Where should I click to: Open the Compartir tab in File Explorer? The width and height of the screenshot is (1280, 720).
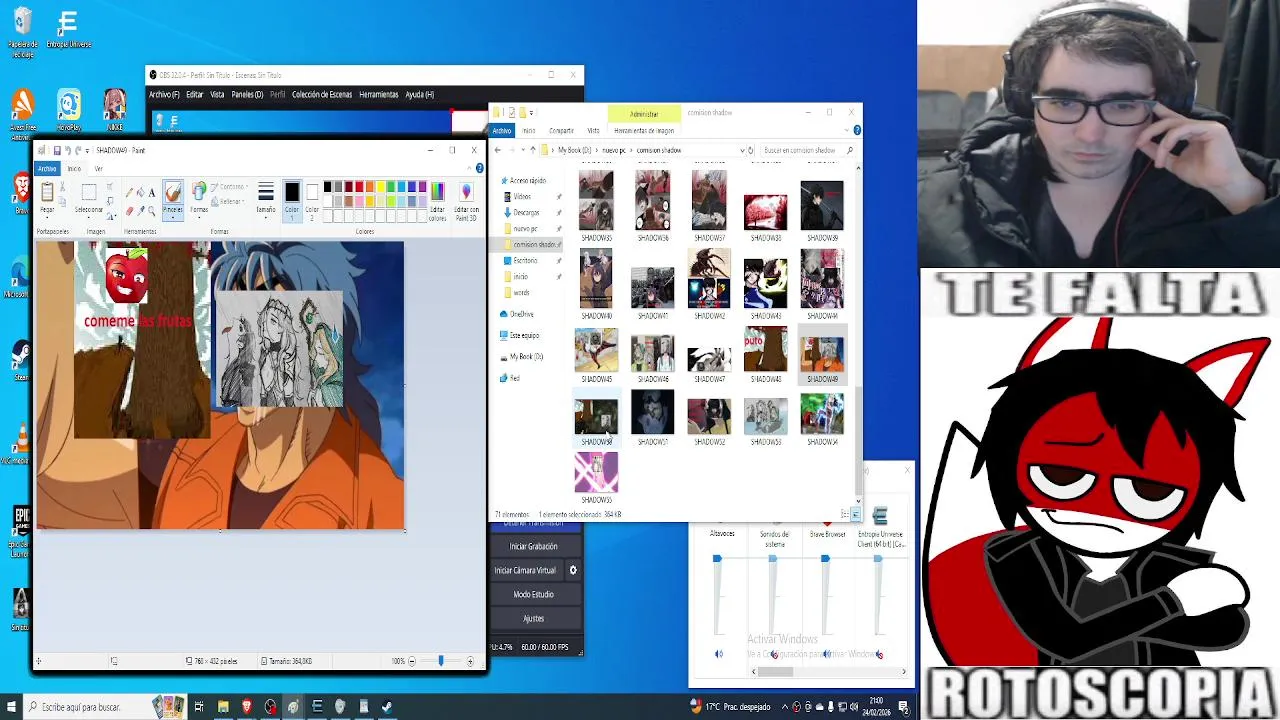point(561,130)
